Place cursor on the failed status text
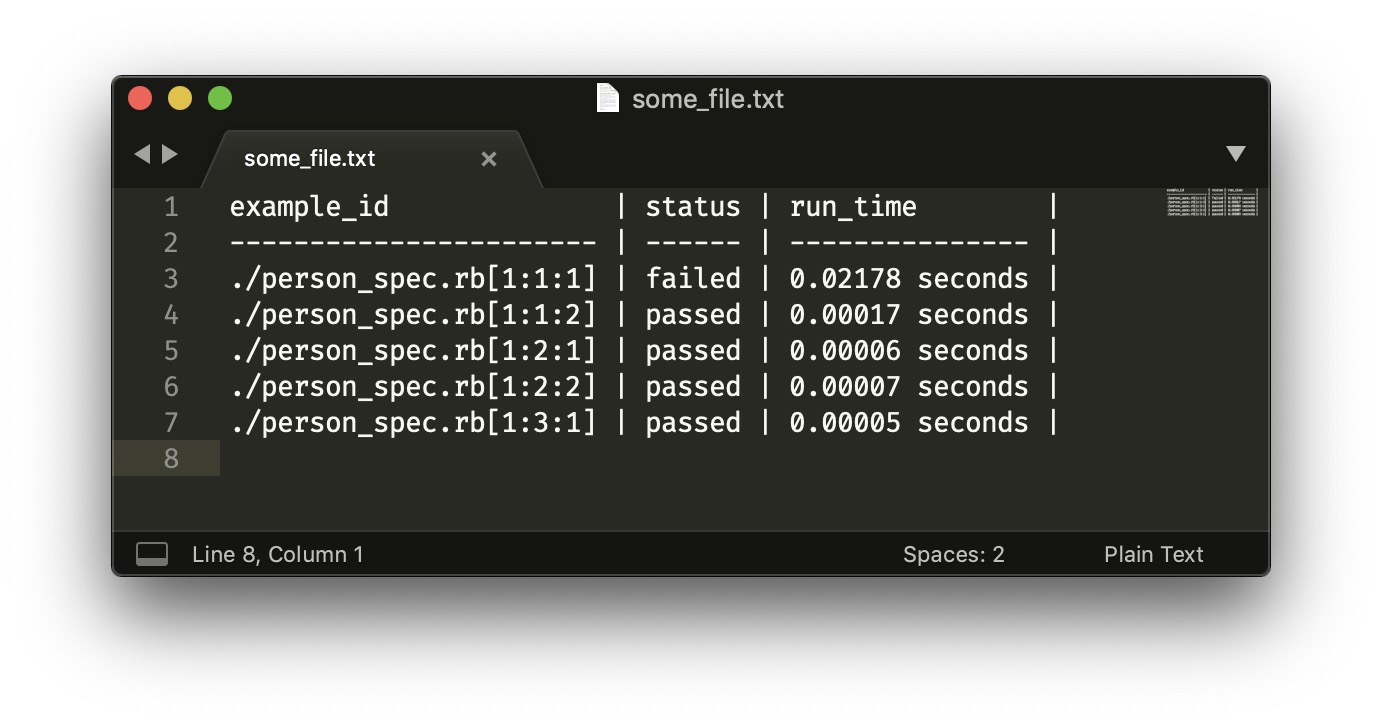This screenshot has width=1382, height=724. (x=692, y=279)
